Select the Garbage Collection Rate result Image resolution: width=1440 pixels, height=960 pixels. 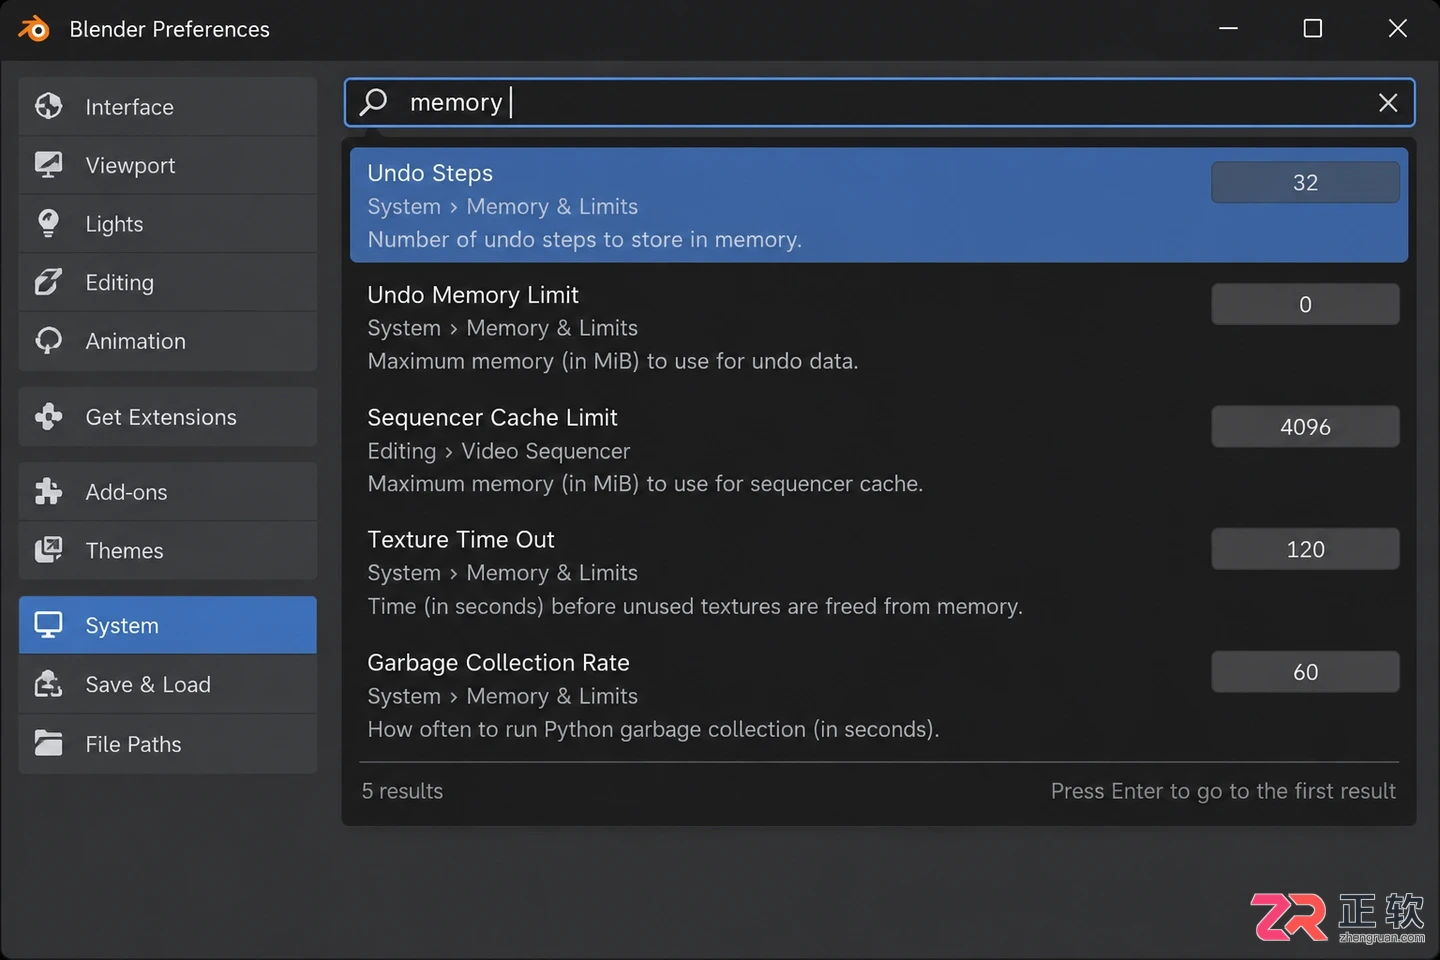coord(879,696)
